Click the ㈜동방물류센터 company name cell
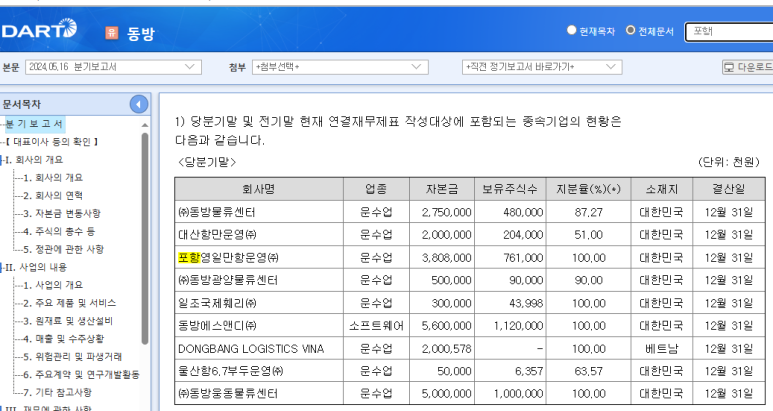 pyautogui.click(x=259, y=212)
